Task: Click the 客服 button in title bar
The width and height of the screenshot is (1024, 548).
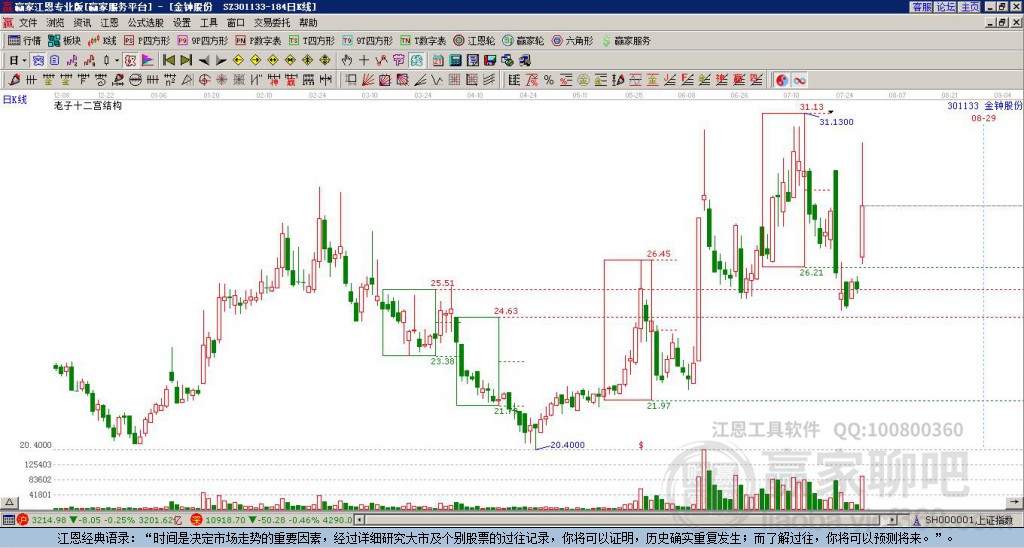Action: click(x=921, y=7)
